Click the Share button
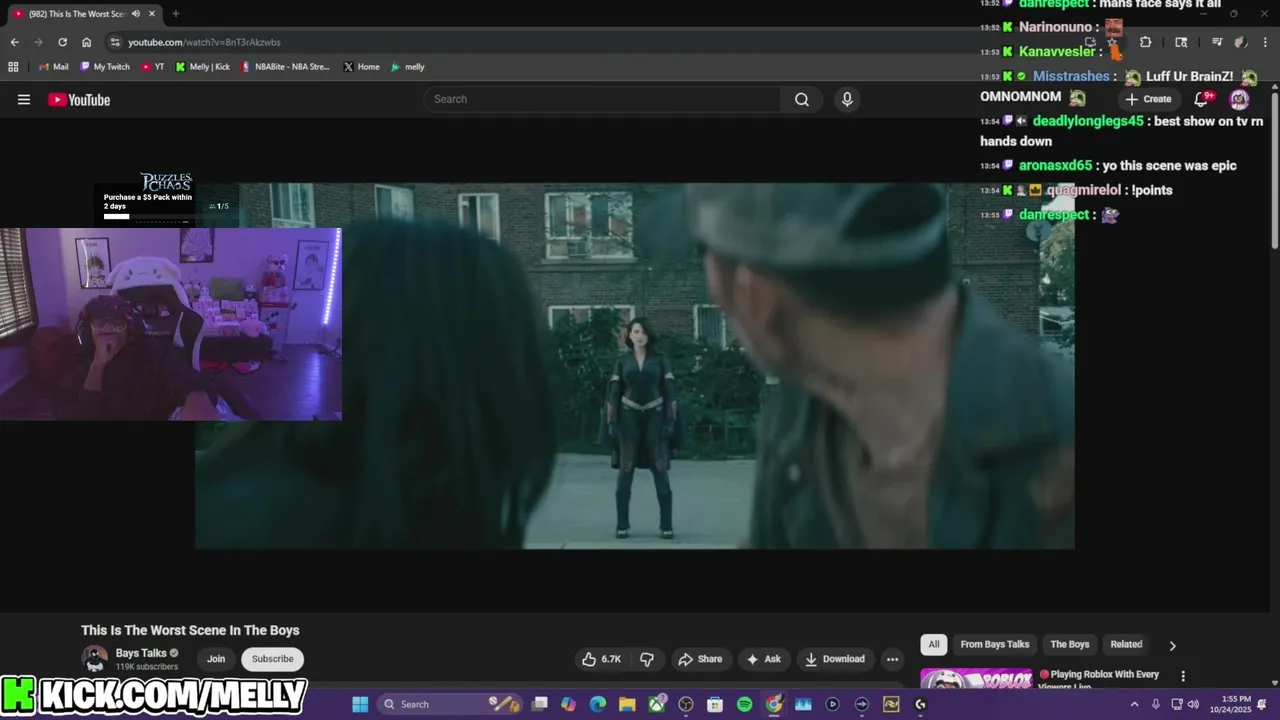1280x720 pixels. (x=700, y=659)
